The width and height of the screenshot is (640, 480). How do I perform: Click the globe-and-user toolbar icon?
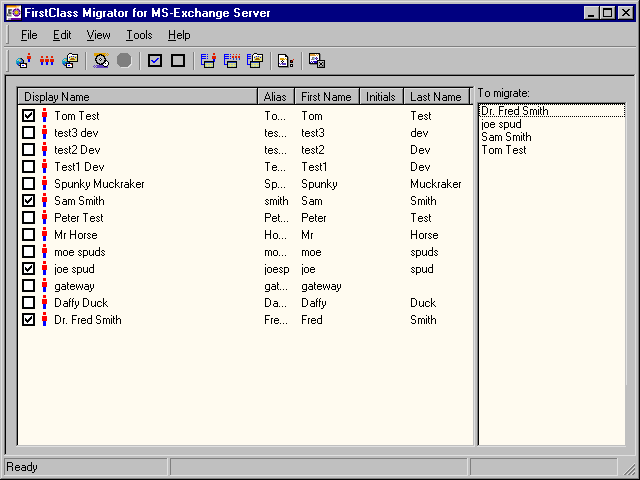click(x=23, y=61)
